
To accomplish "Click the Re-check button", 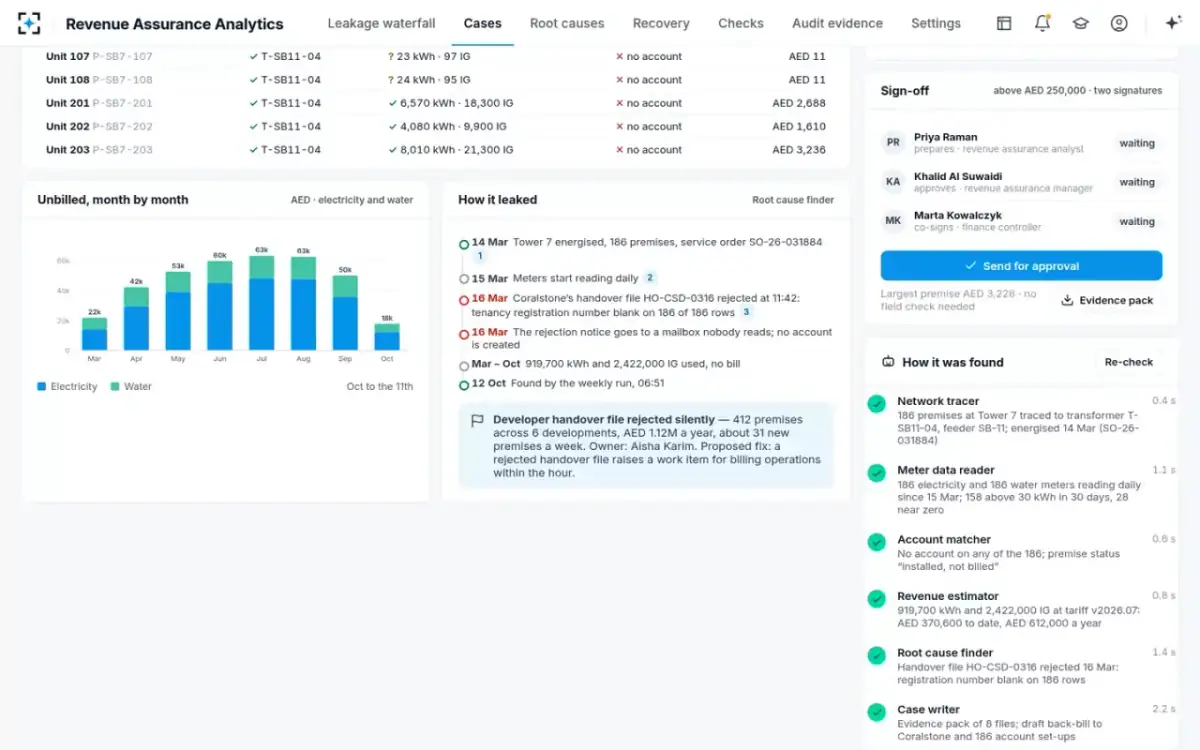I will [x=1129, y=362].
